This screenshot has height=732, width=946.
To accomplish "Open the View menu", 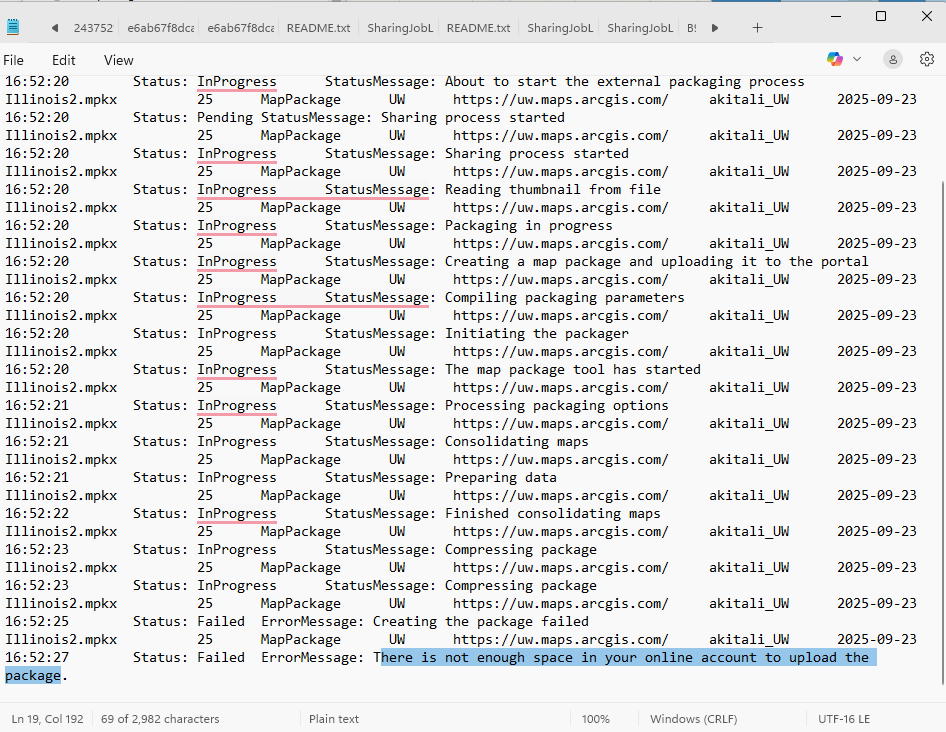I will coord(118,60).
